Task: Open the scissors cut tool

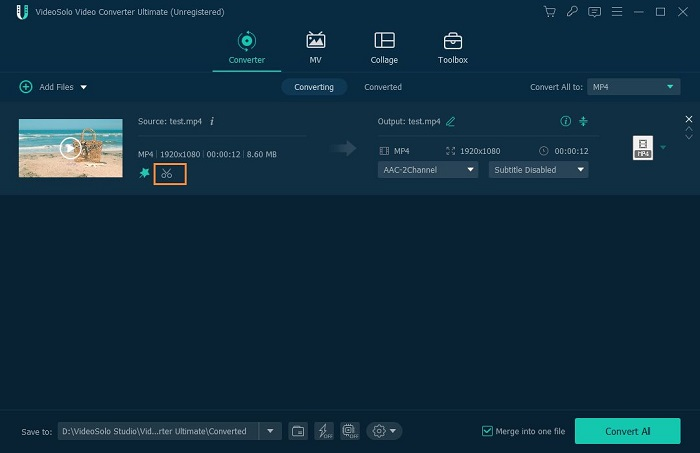Action: click(167, 174)
